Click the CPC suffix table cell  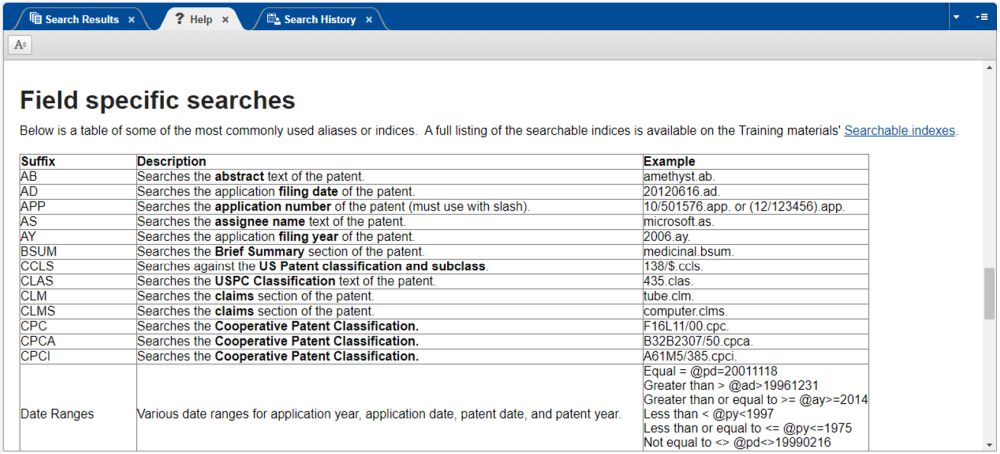33,326
